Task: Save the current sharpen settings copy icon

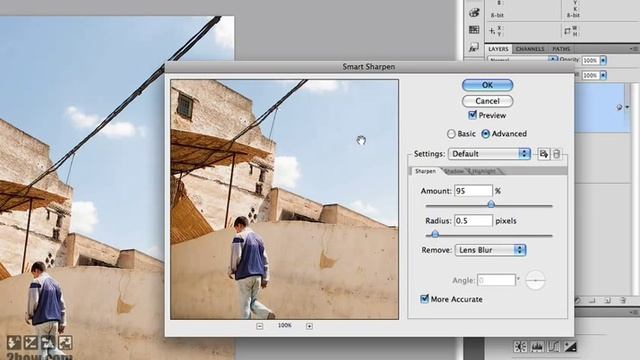Action: tap(544, 154)
